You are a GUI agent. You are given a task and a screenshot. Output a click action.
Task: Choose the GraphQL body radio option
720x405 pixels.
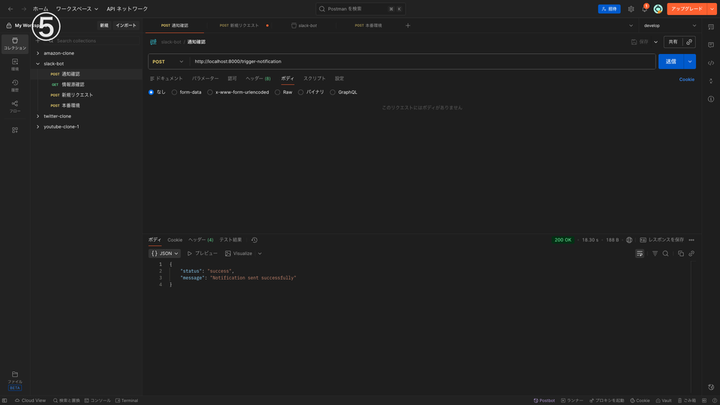coord(333,92)
